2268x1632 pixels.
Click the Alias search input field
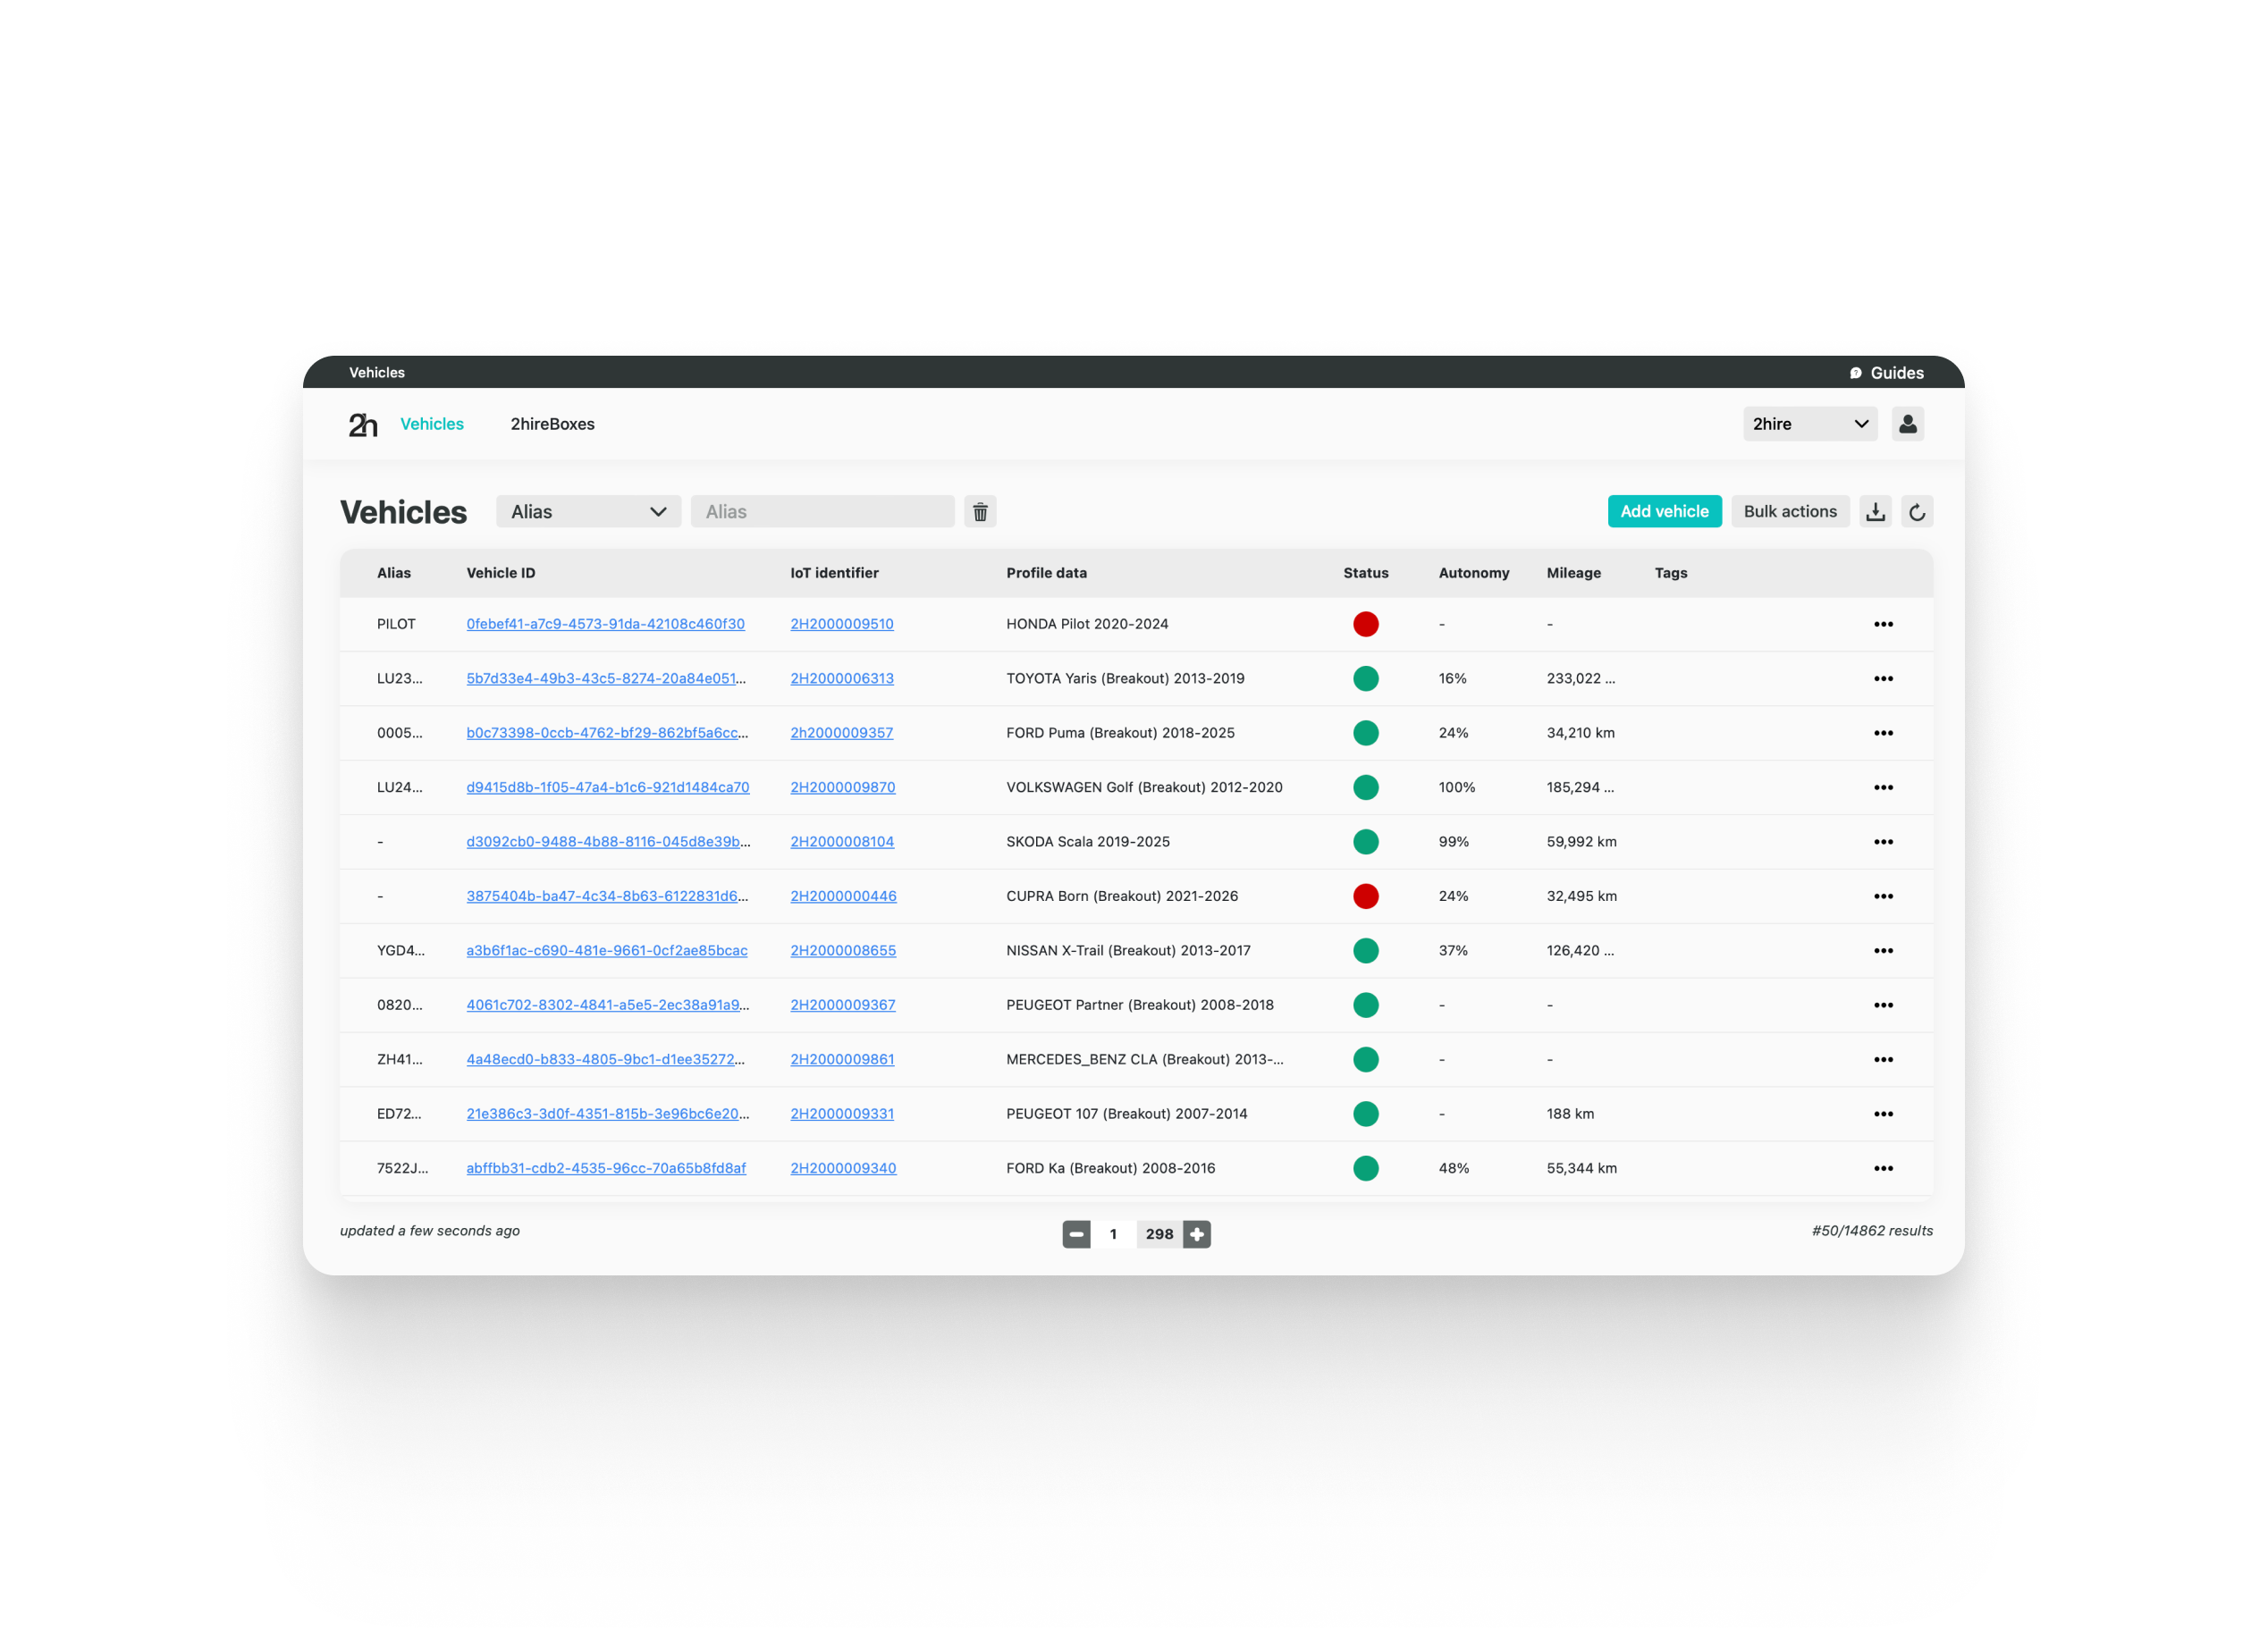pos(822,512)
